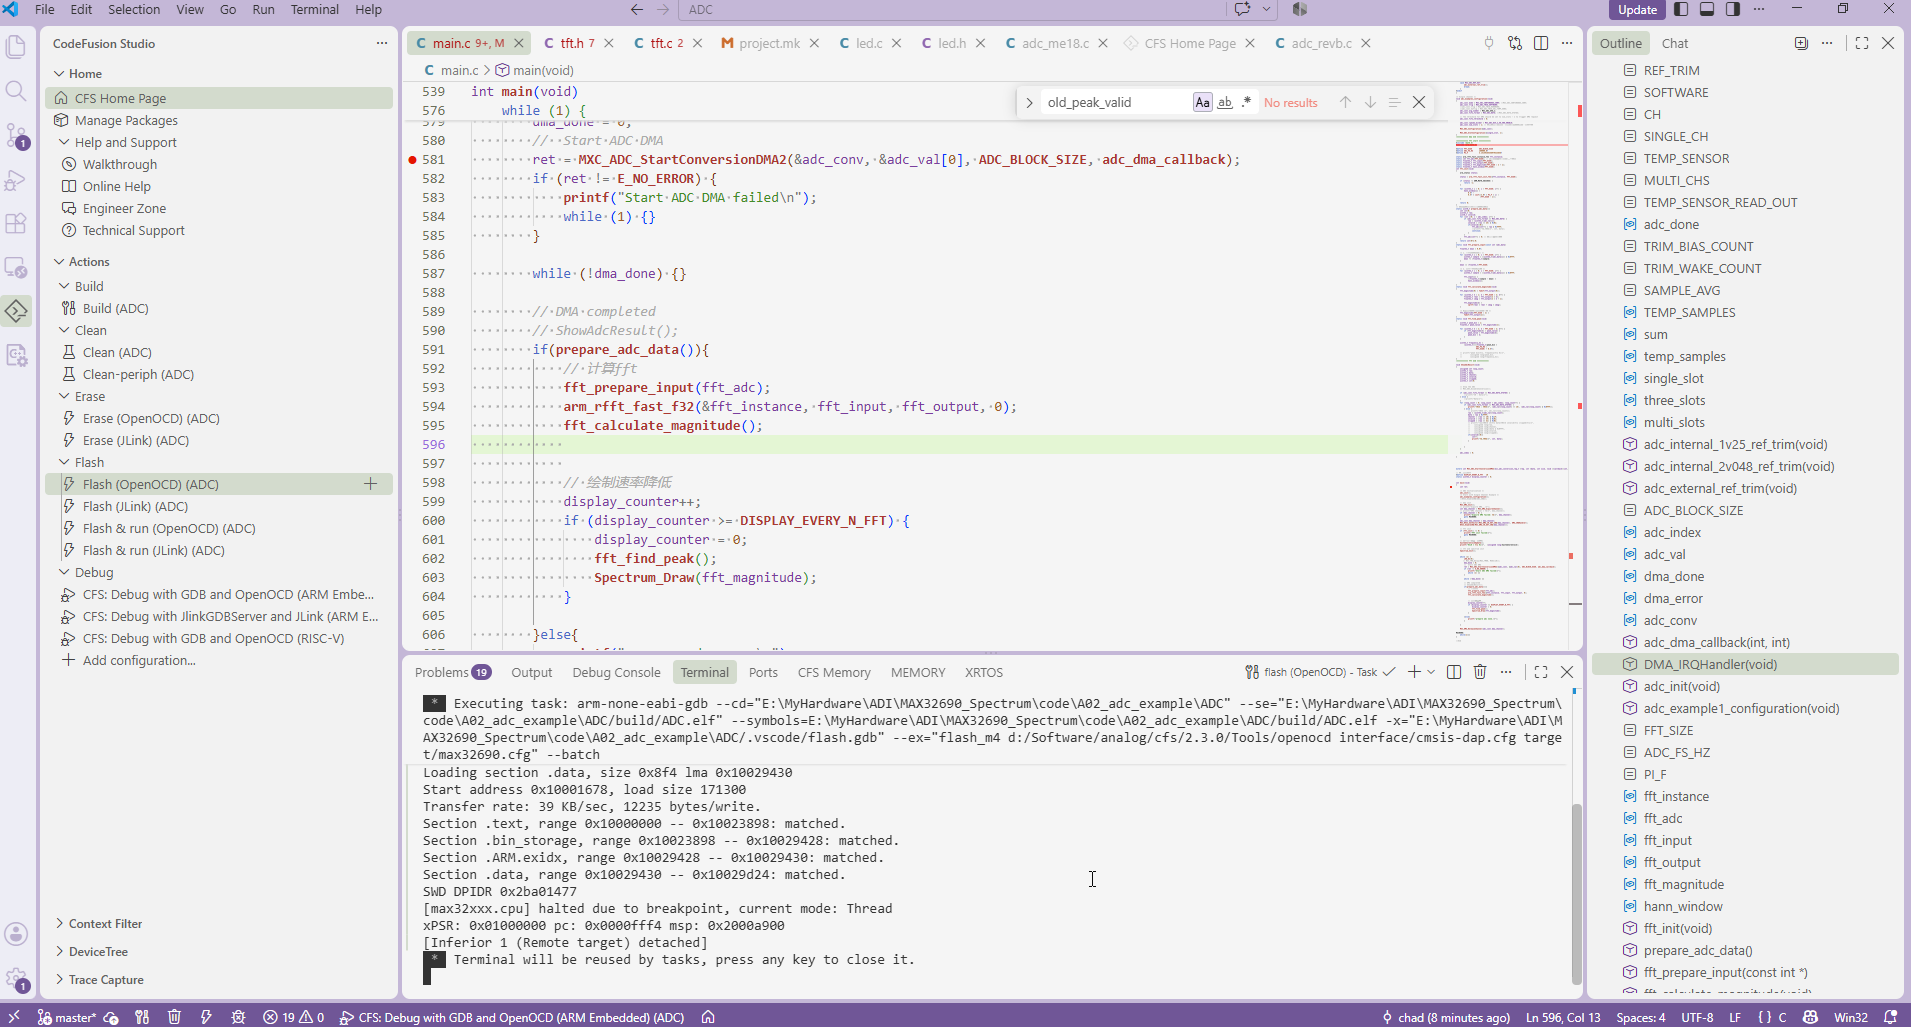This screenshot has width=1911, height=1027.
Task: Toggle Match Case in find widget
Action: pyautogui.click(x=1202, y=102)
